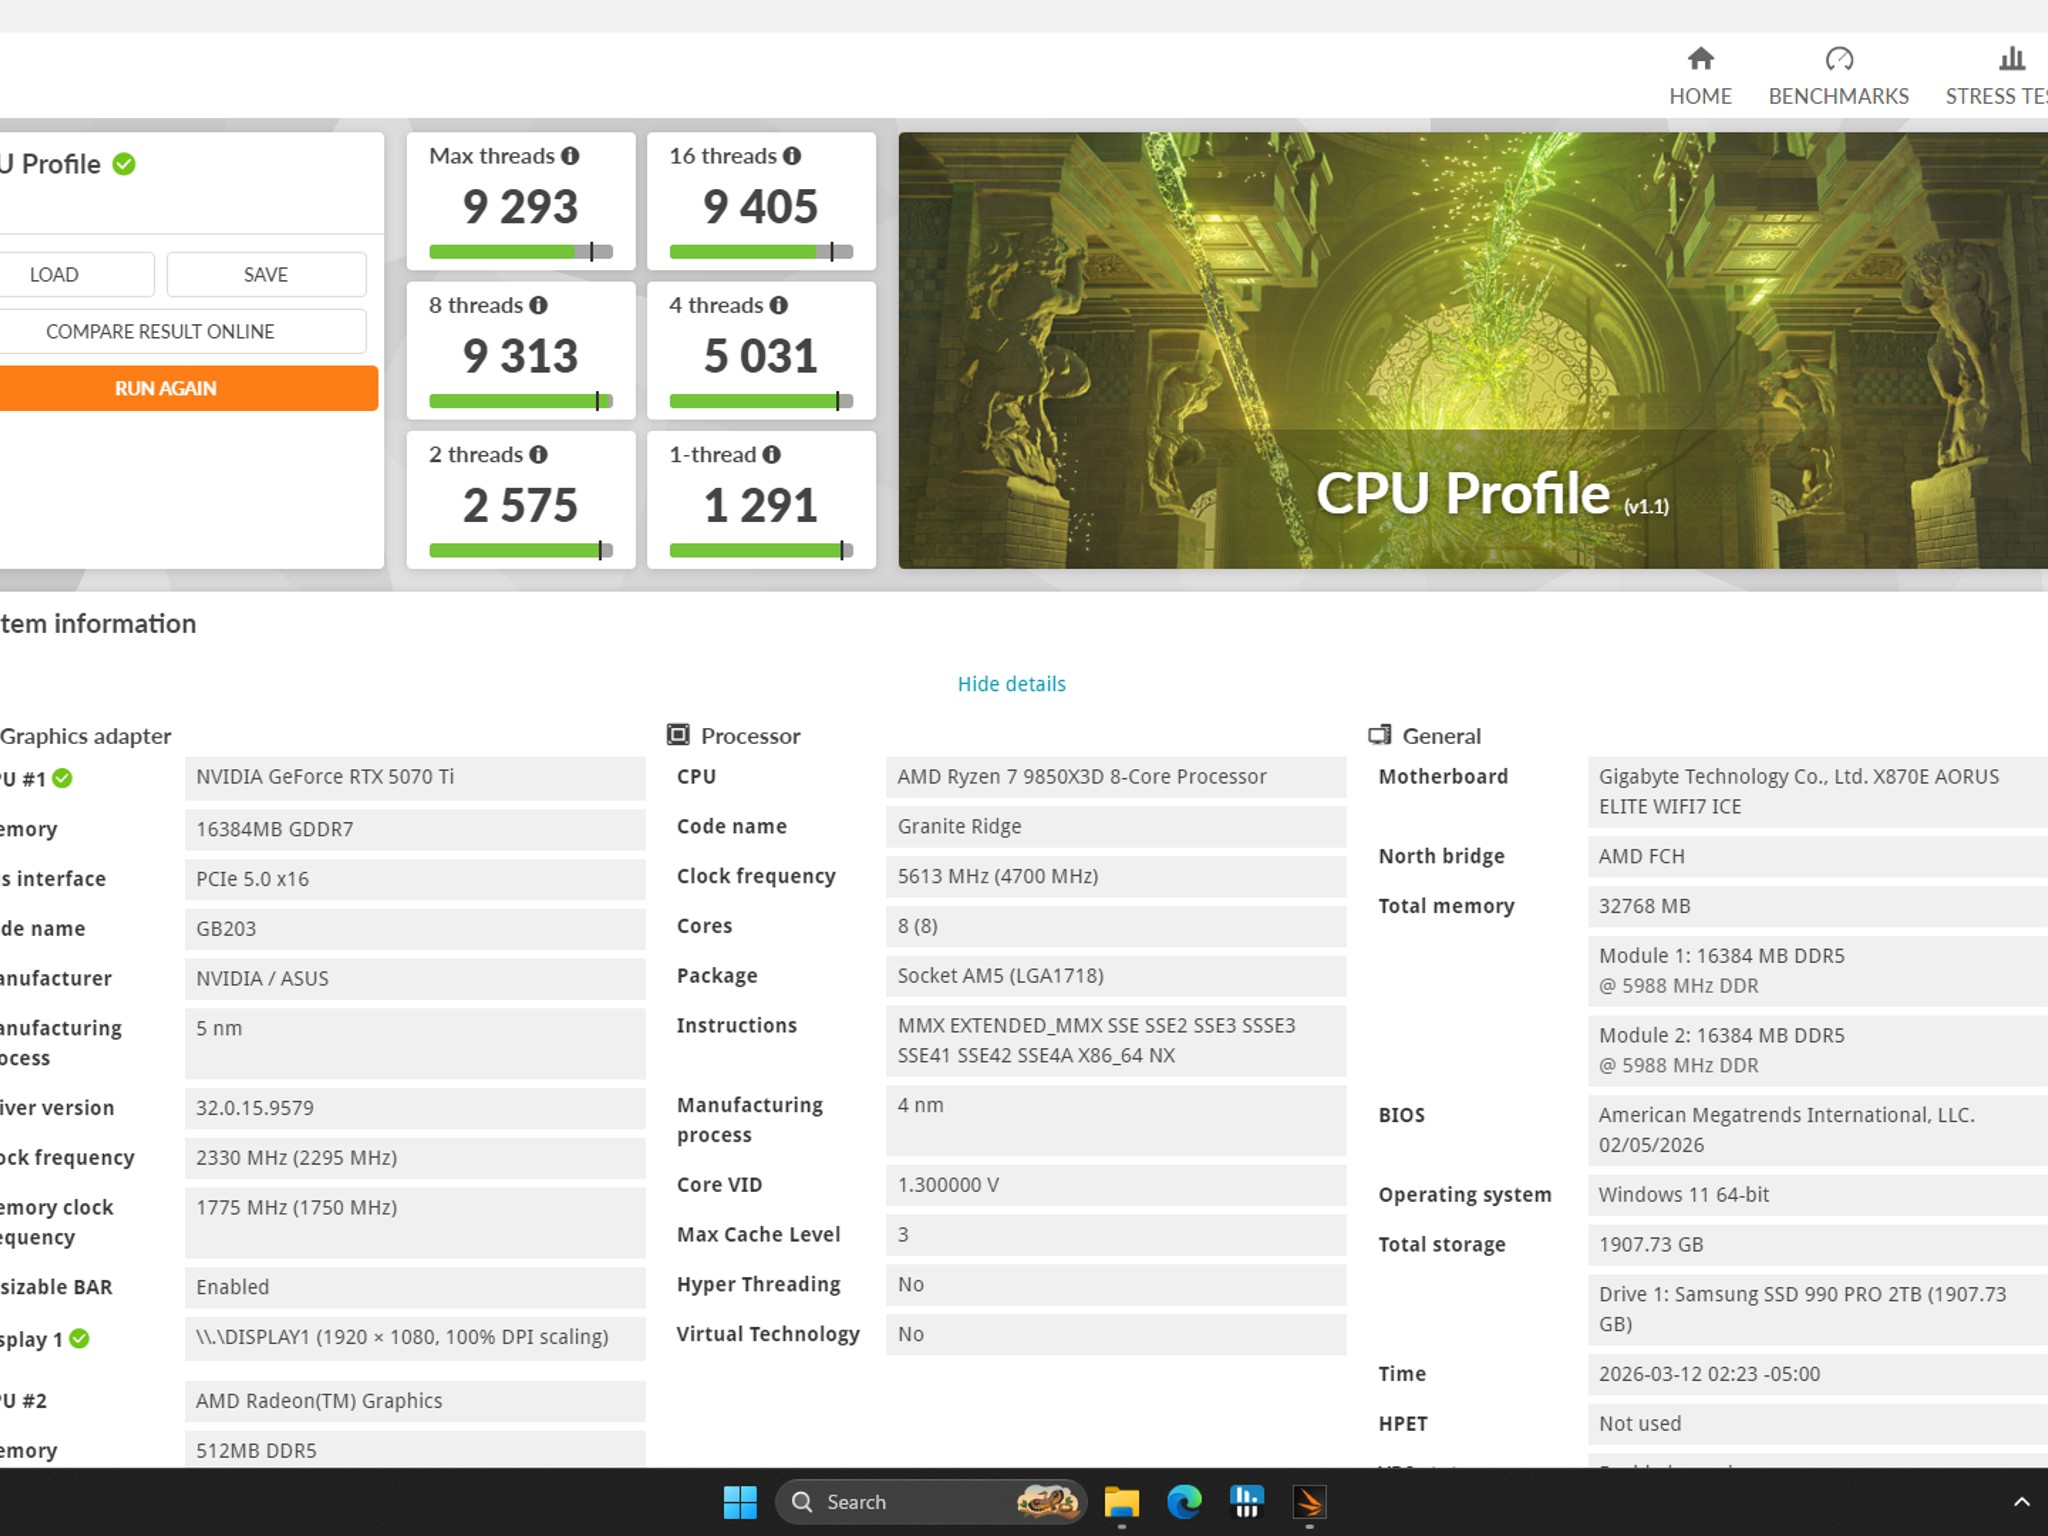Image resolution: width=2048 pixels, height=1536 pixels.
Task: Open File Explorer from the taskbar
Action: click(1121, 1502)
